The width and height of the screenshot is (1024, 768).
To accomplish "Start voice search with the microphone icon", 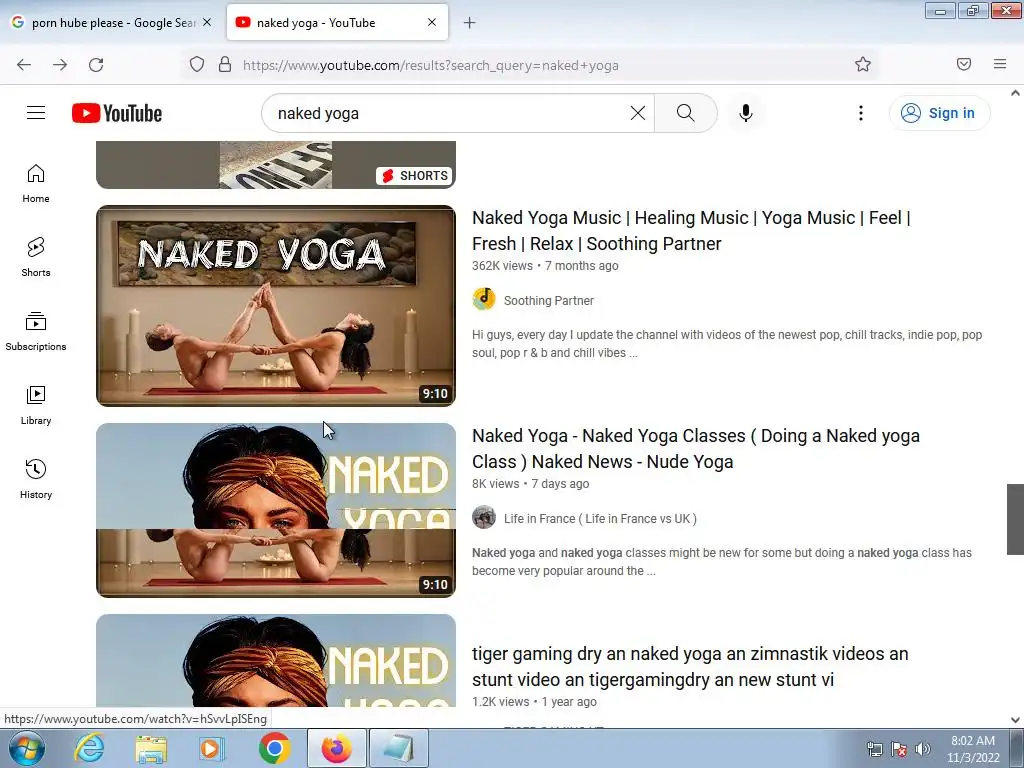I will (x=745, y=113).
